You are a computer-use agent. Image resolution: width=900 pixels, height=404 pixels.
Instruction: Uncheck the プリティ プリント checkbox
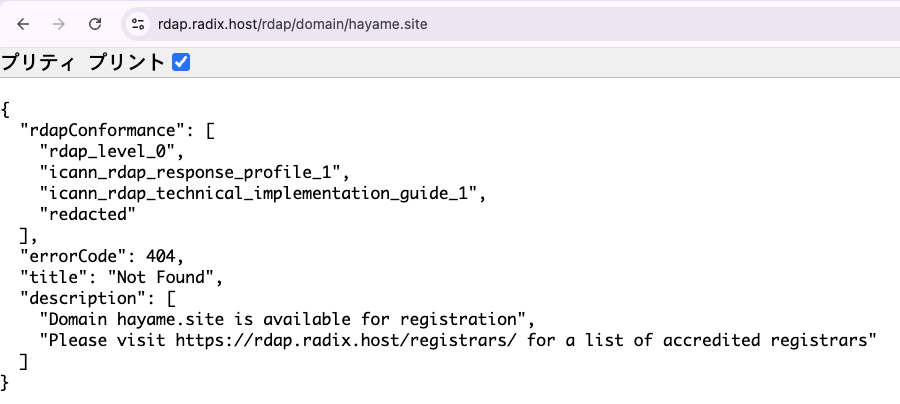click(x=181, y=62)
